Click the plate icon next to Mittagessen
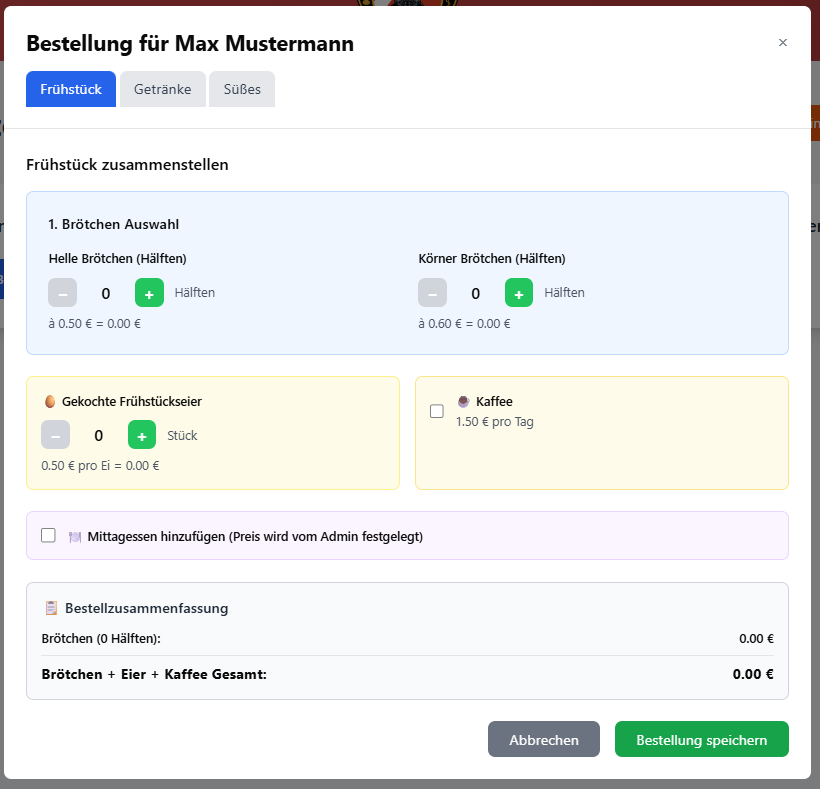Image resolution: width=820 pixels, height=789 pixels. (74, 537)
